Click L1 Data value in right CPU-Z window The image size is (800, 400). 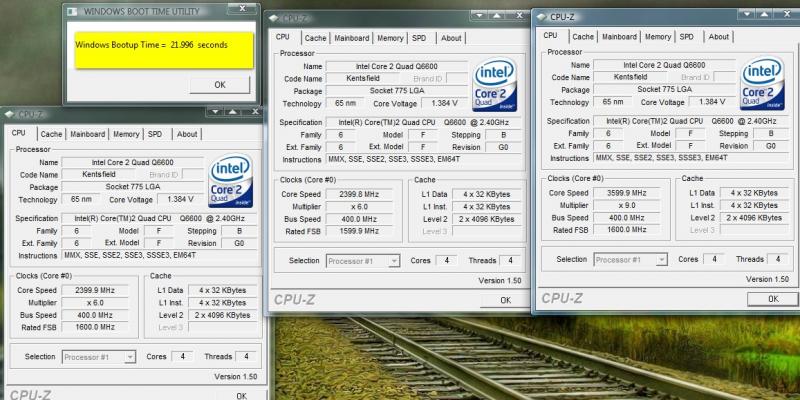pos(754,193)
